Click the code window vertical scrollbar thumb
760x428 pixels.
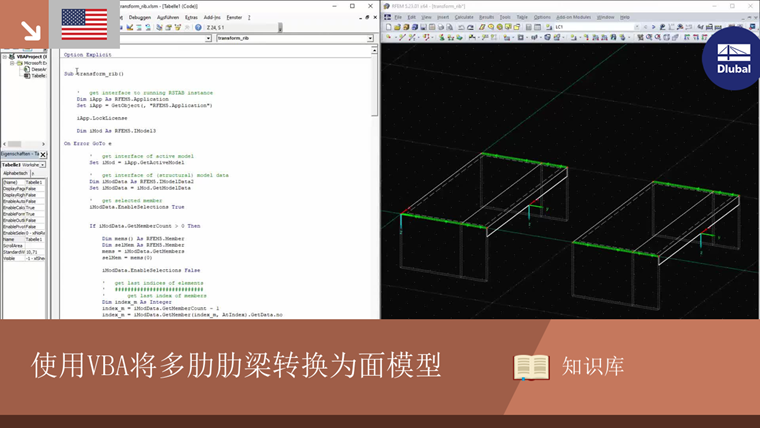pyautogui.click(x=374, y=85)
